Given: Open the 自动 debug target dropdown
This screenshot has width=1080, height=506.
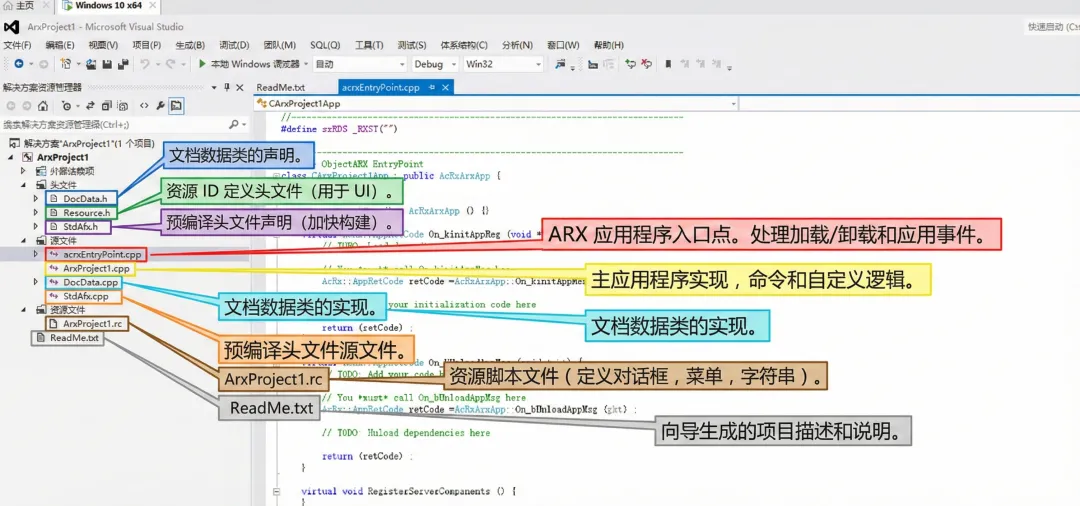Looking at the screenshot, I should click(359, 64).
